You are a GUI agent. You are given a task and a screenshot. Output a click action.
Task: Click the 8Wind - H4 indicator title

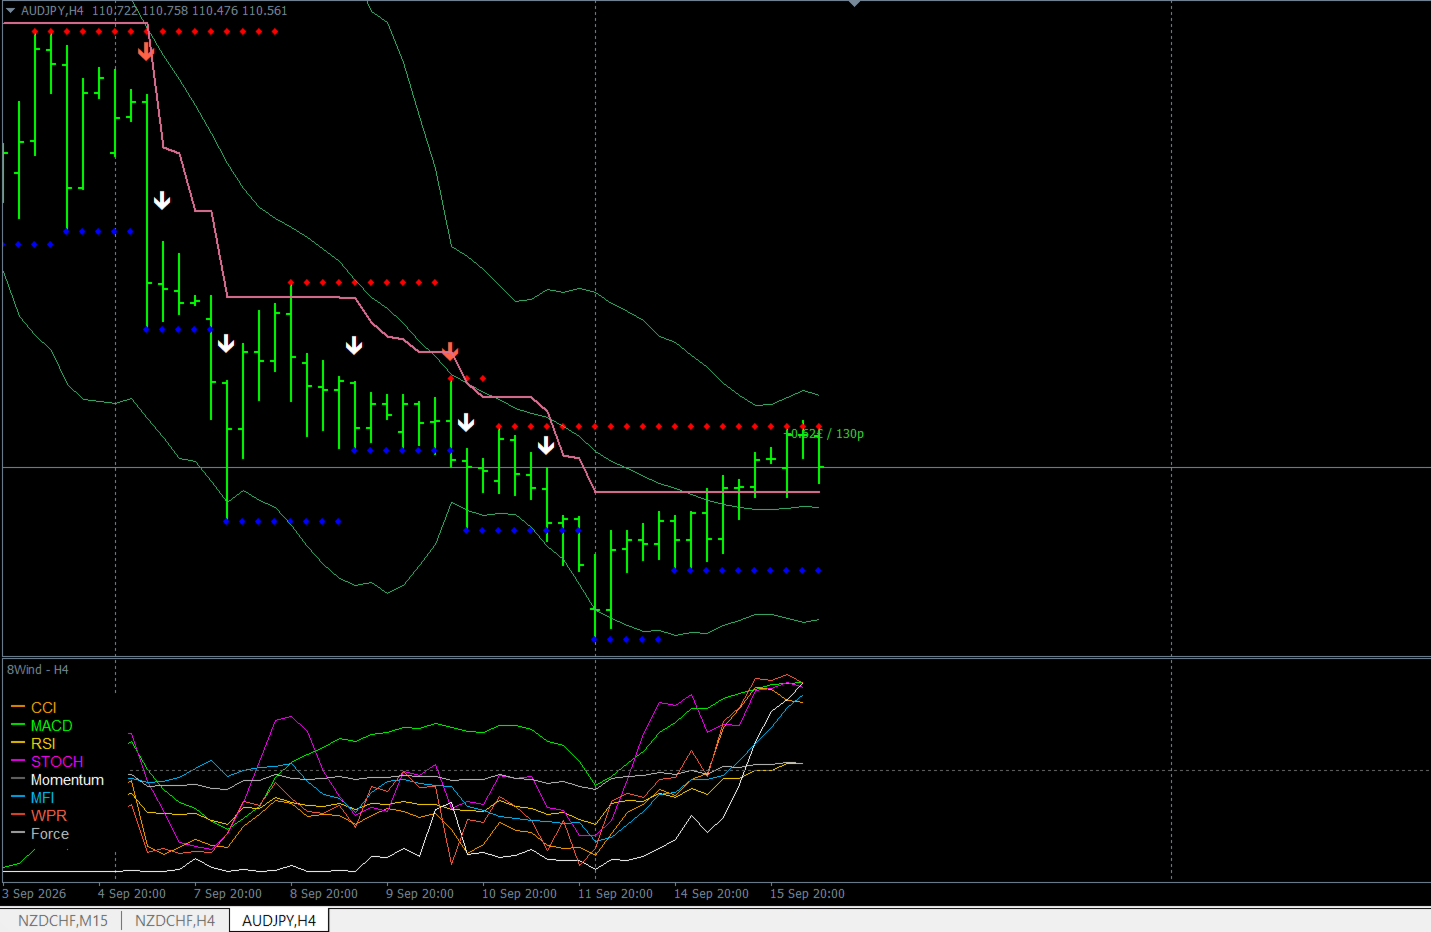click(38, 669)
